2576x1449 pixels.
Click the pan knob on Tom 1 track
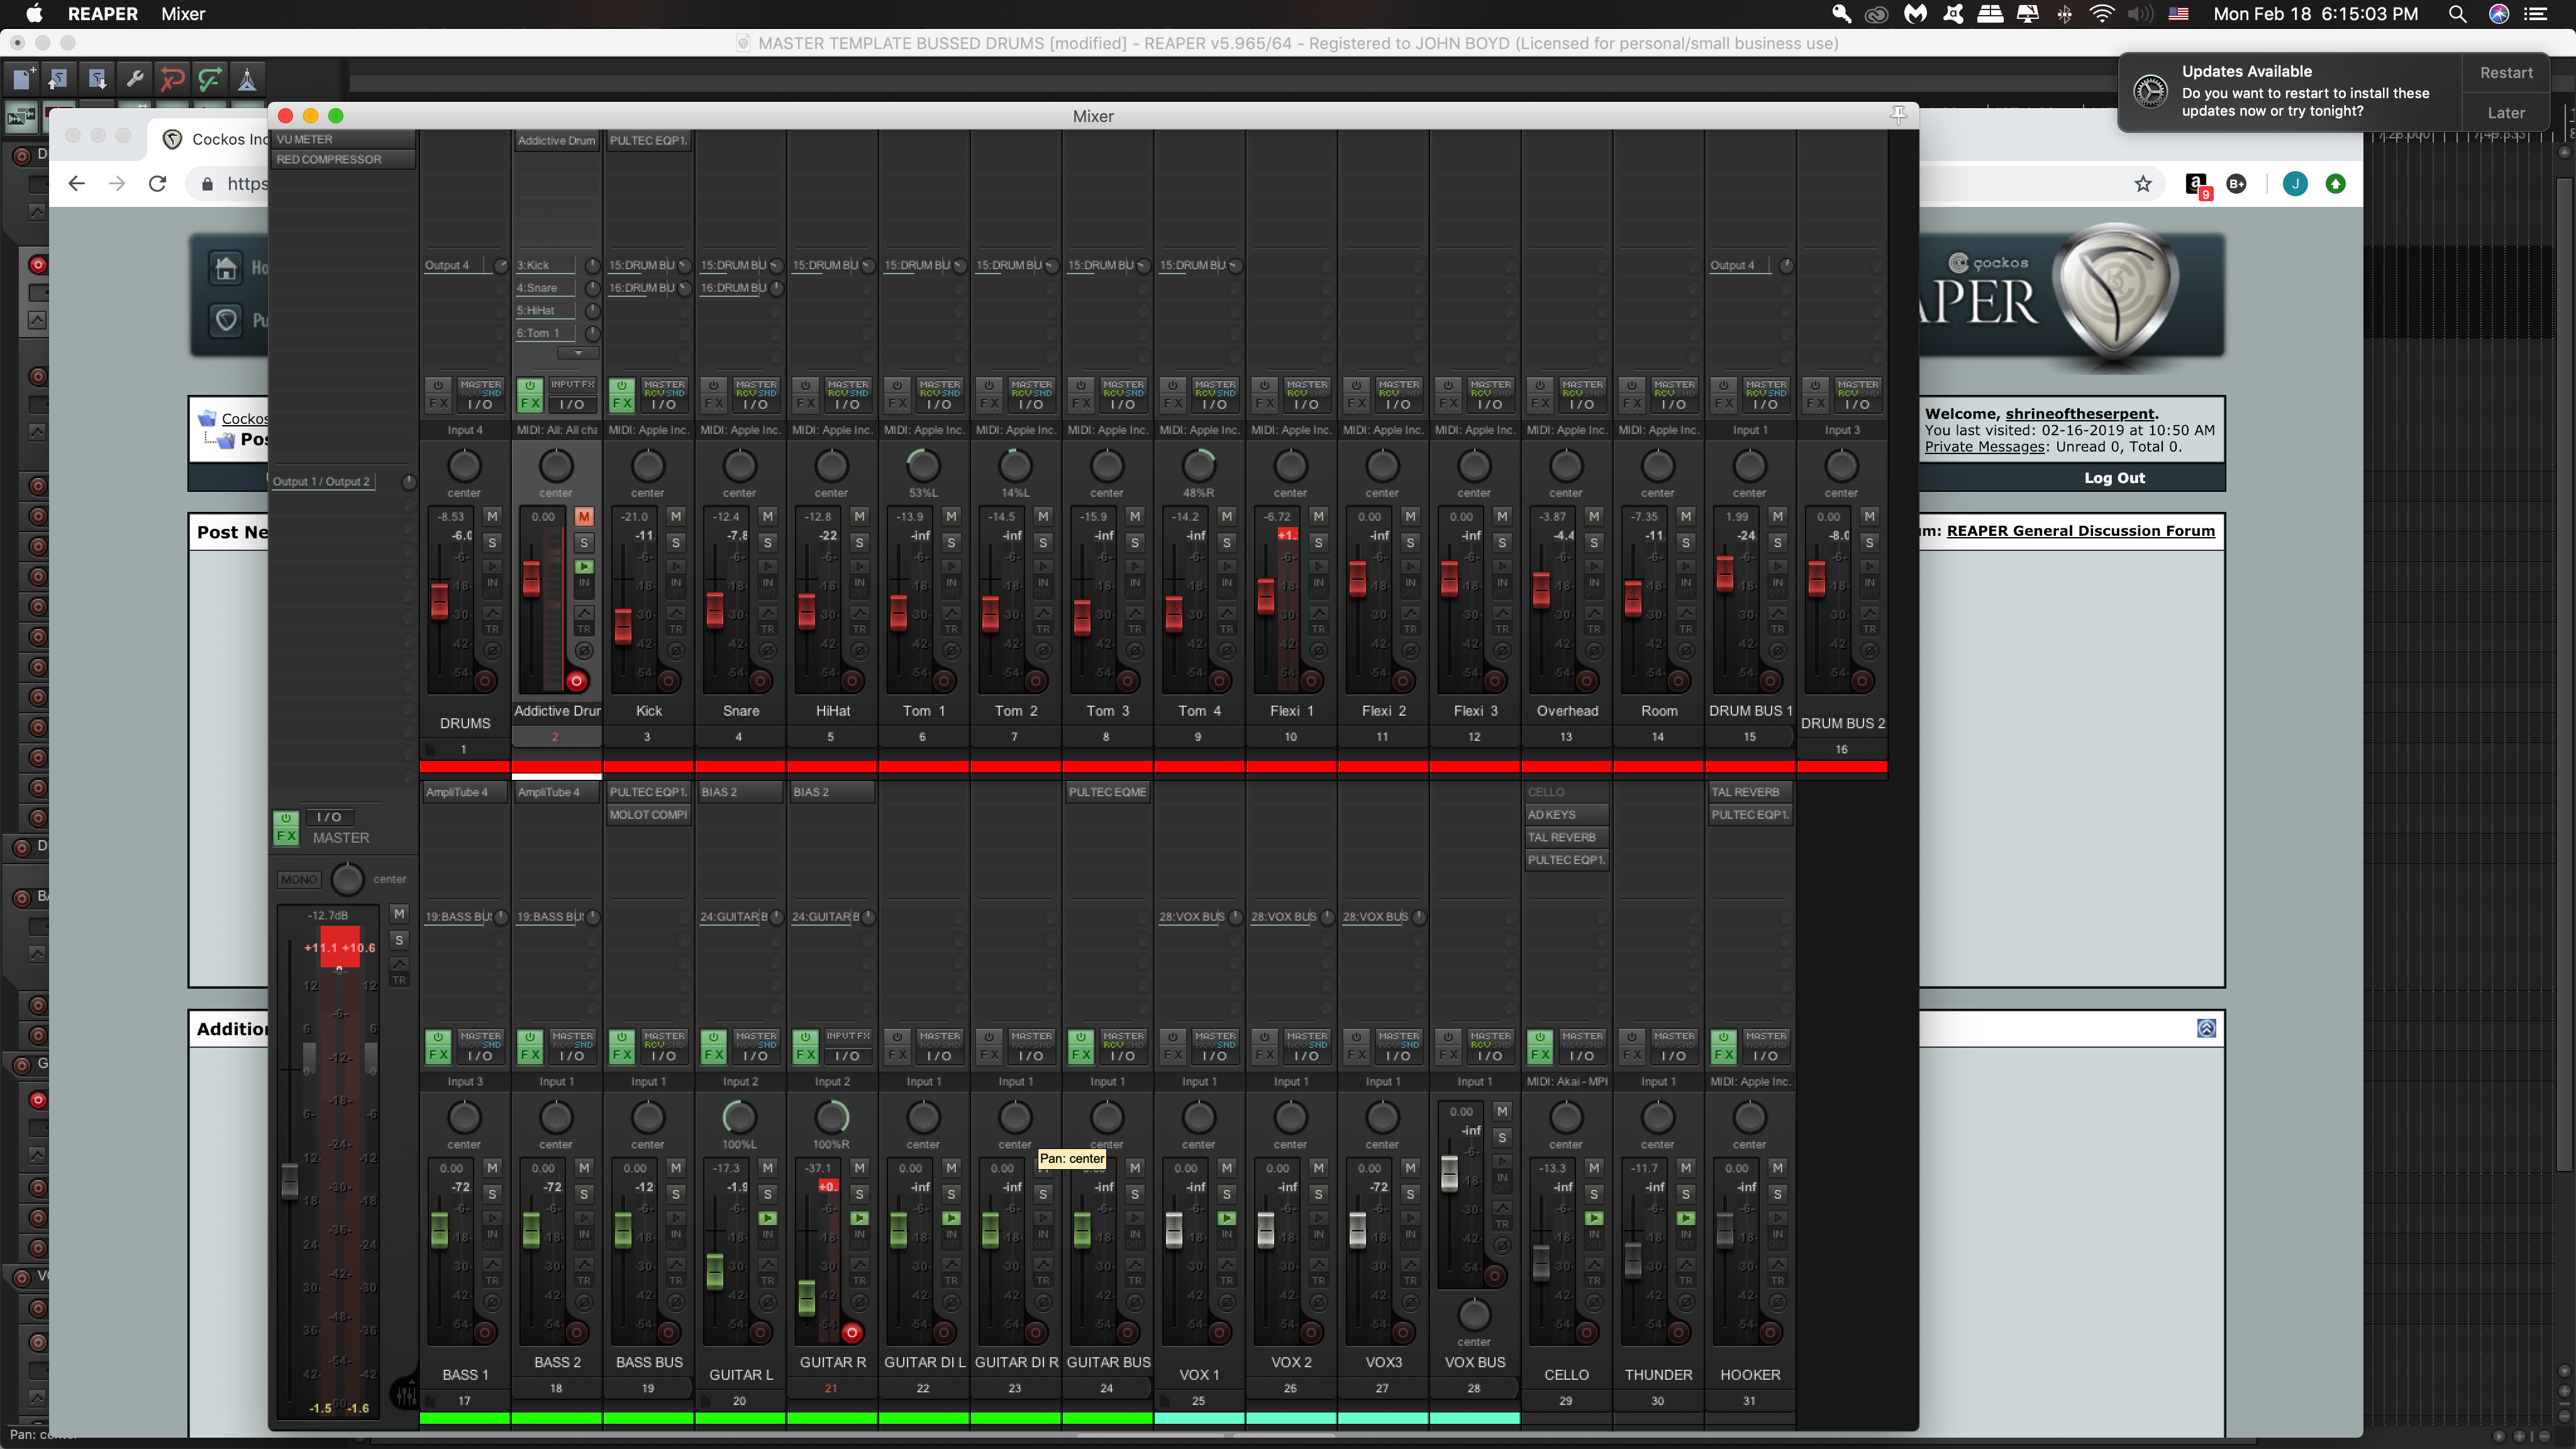click(x=922, y=465)
